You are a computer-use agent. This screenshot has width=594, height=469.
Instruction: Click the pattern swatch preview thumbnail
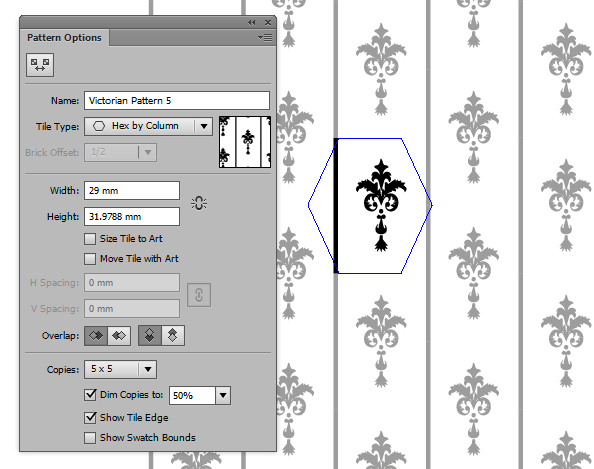245,142
